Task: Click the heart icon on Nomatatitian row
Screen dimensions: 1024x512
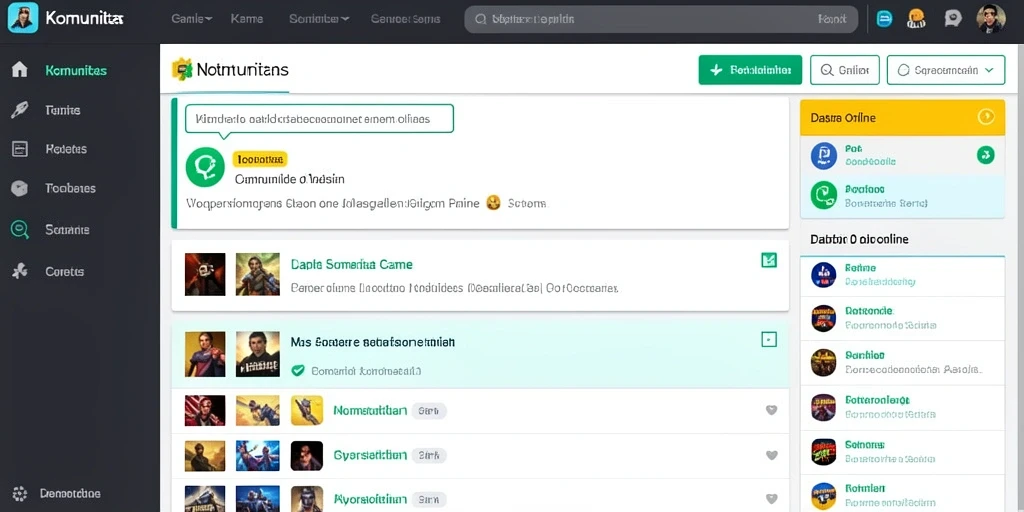Action: coord(771,410)
